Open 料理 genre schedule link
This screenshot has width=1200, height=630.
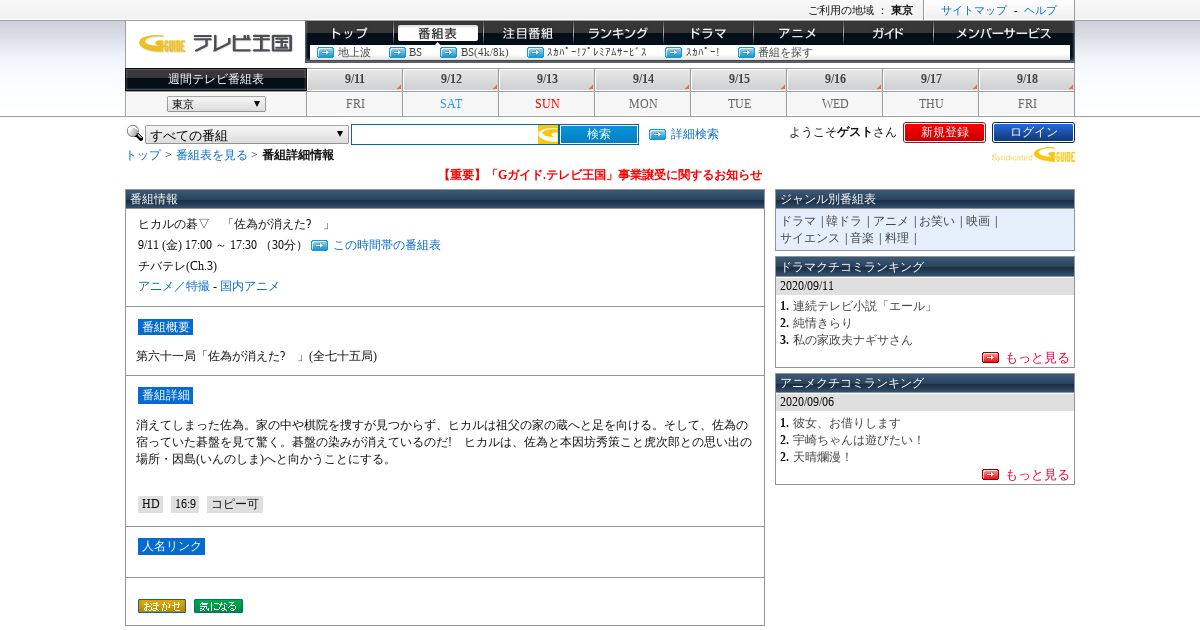(x=897, y=238)
